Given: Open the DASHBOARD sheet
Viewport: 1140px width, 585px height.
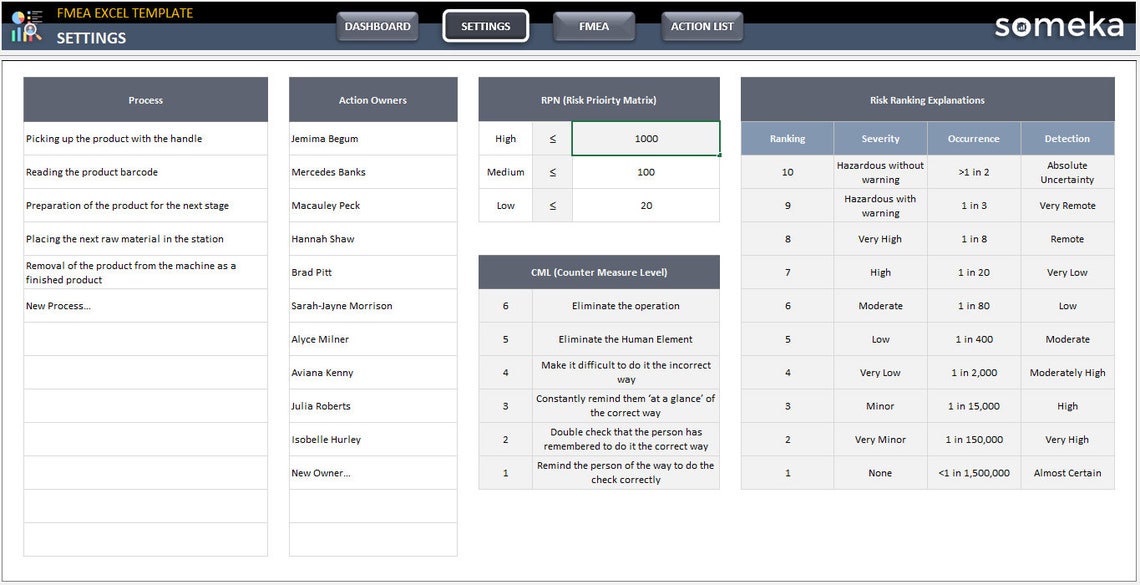Looking at the screenshot, I should pyautogui.click(x=377, y=27).
